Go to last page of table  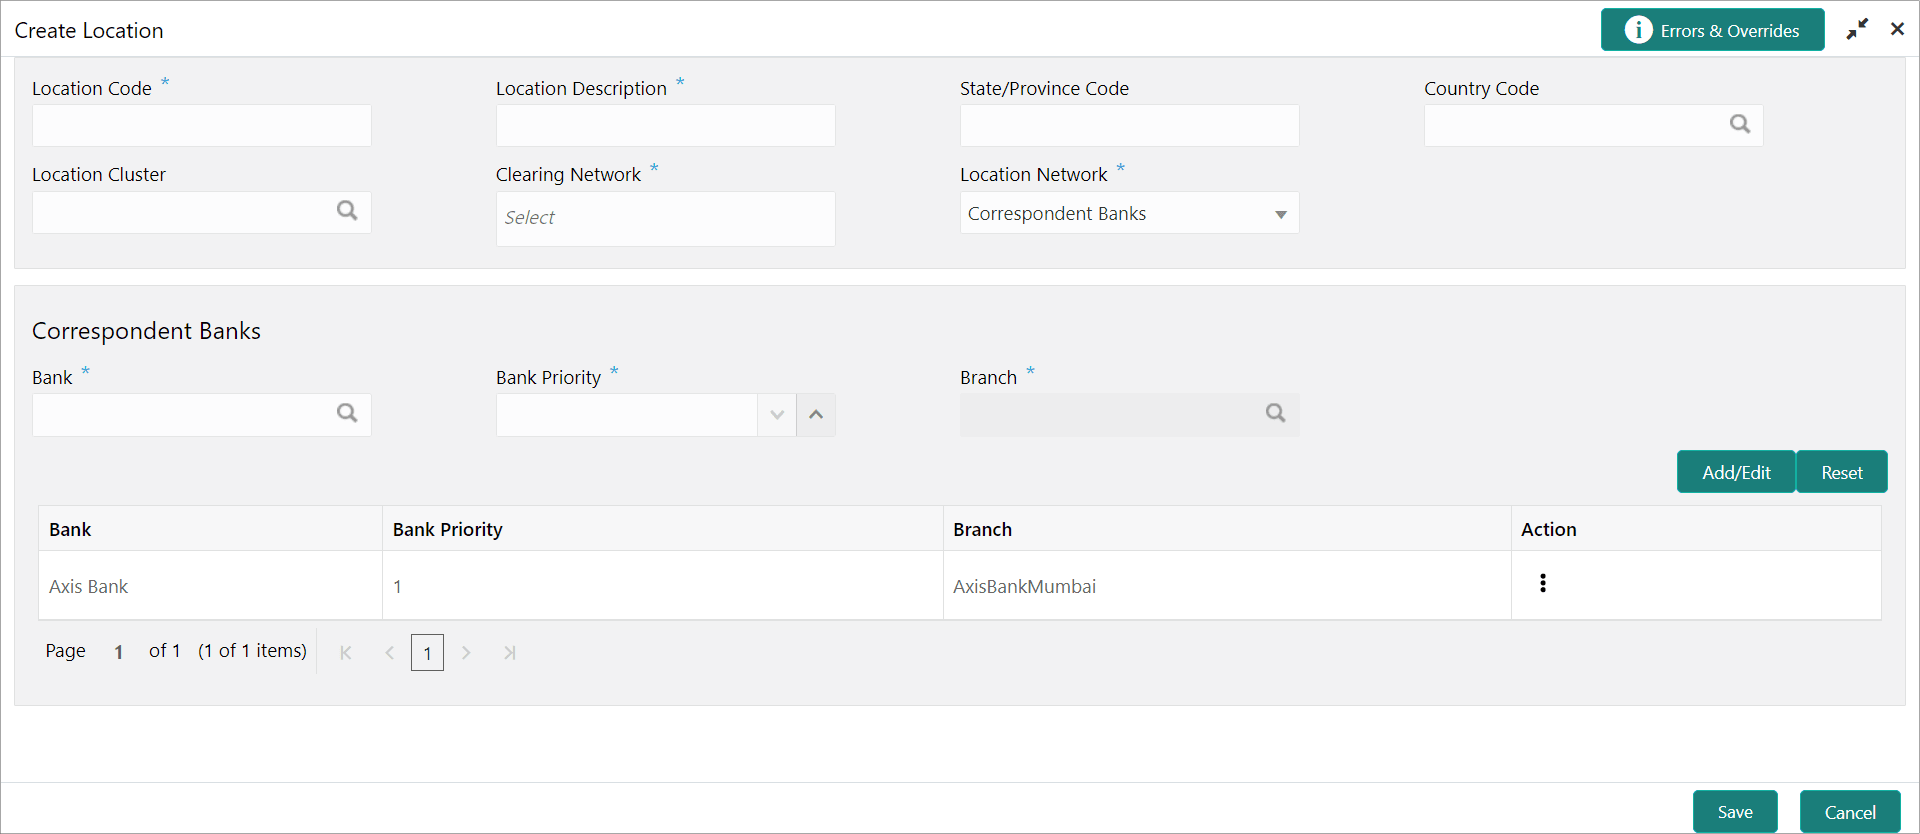point(510,653)
